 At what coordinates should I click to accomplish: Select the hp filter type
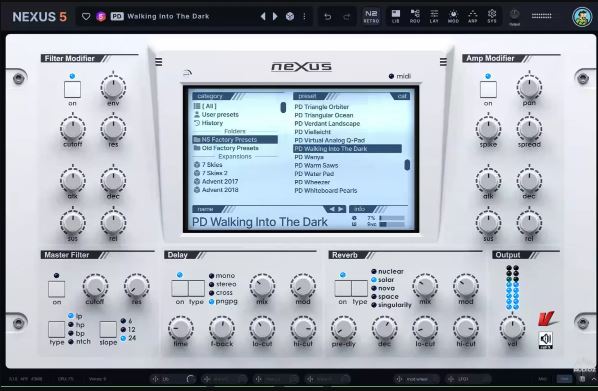tap(77, 325)
